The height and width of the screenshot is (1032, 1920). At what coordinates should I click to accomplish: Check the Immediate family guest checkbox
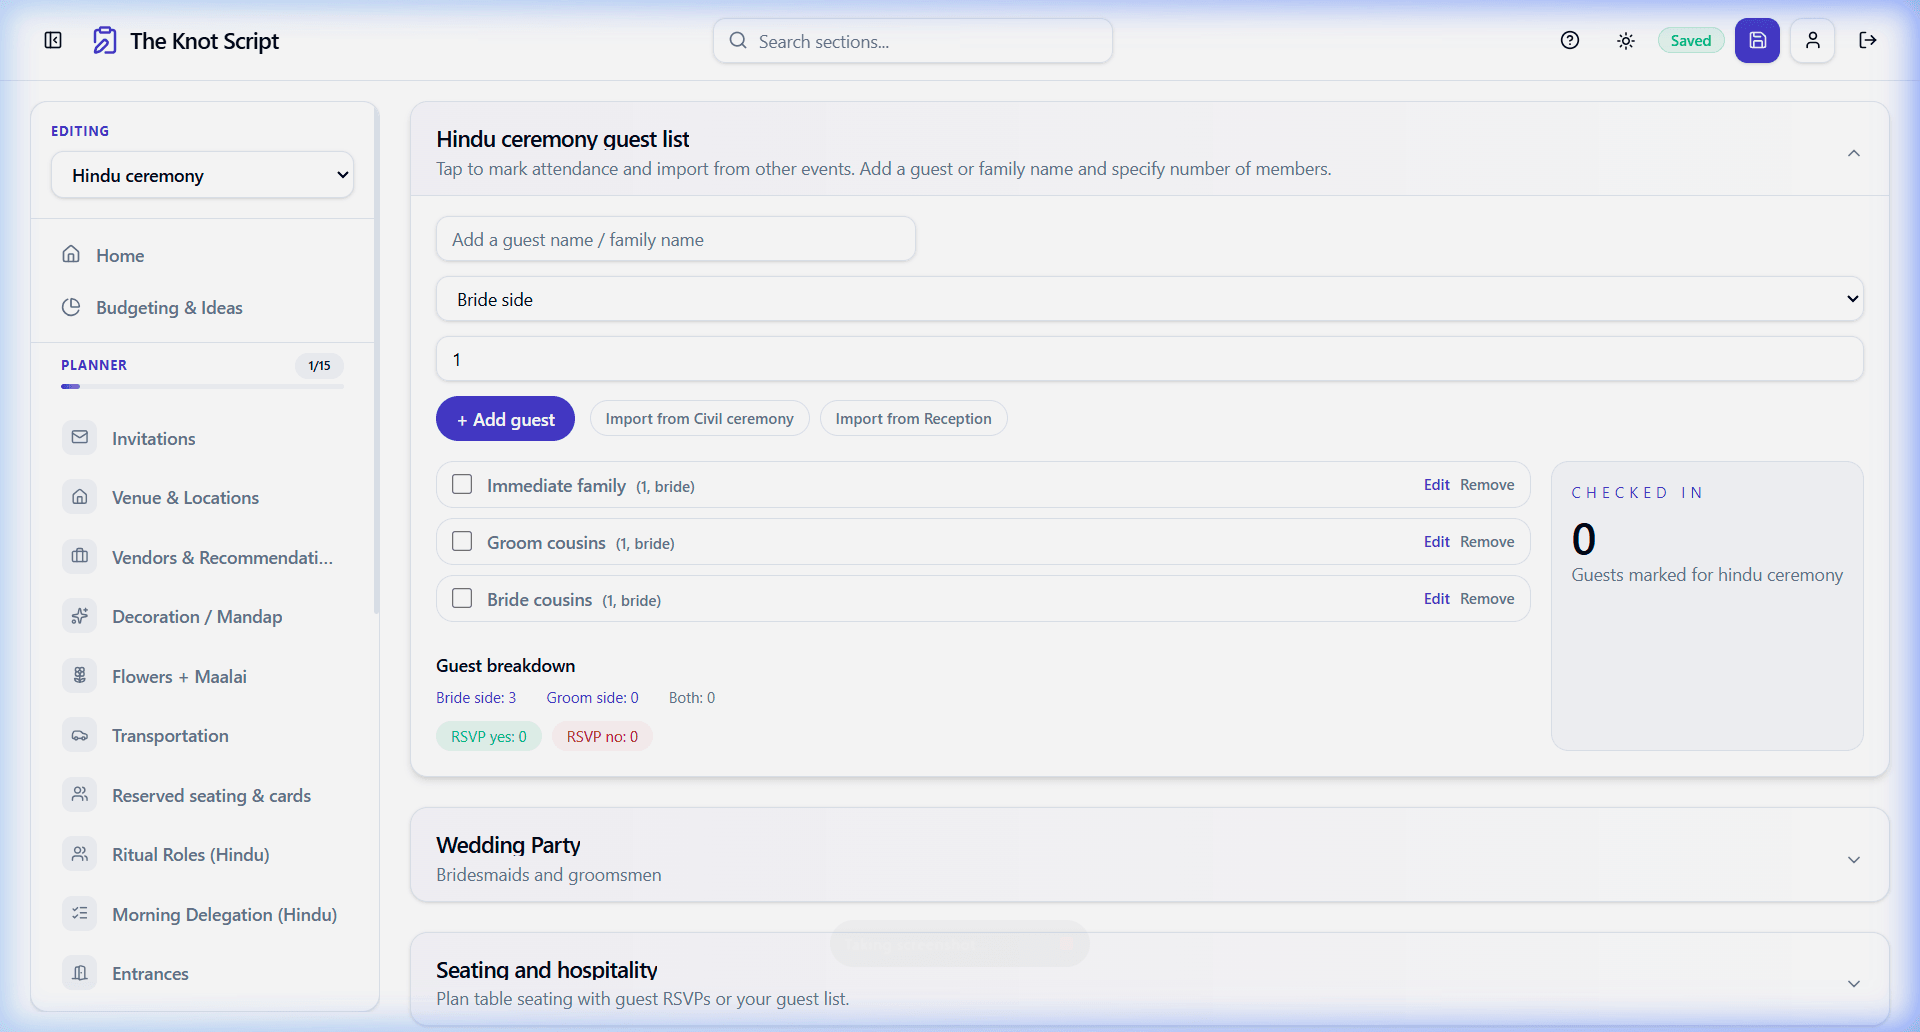pyautogui.click(x=462, y=484)
